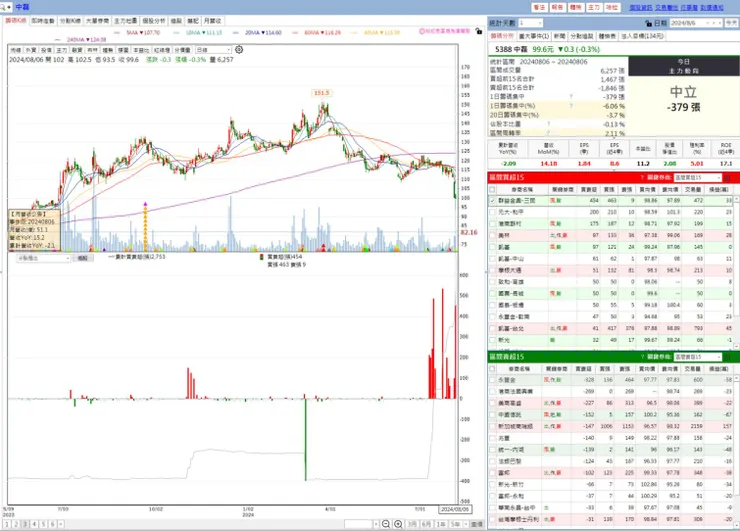Set chart range to 6月
This screenshot has width=740, height=531.
(427, 524)
